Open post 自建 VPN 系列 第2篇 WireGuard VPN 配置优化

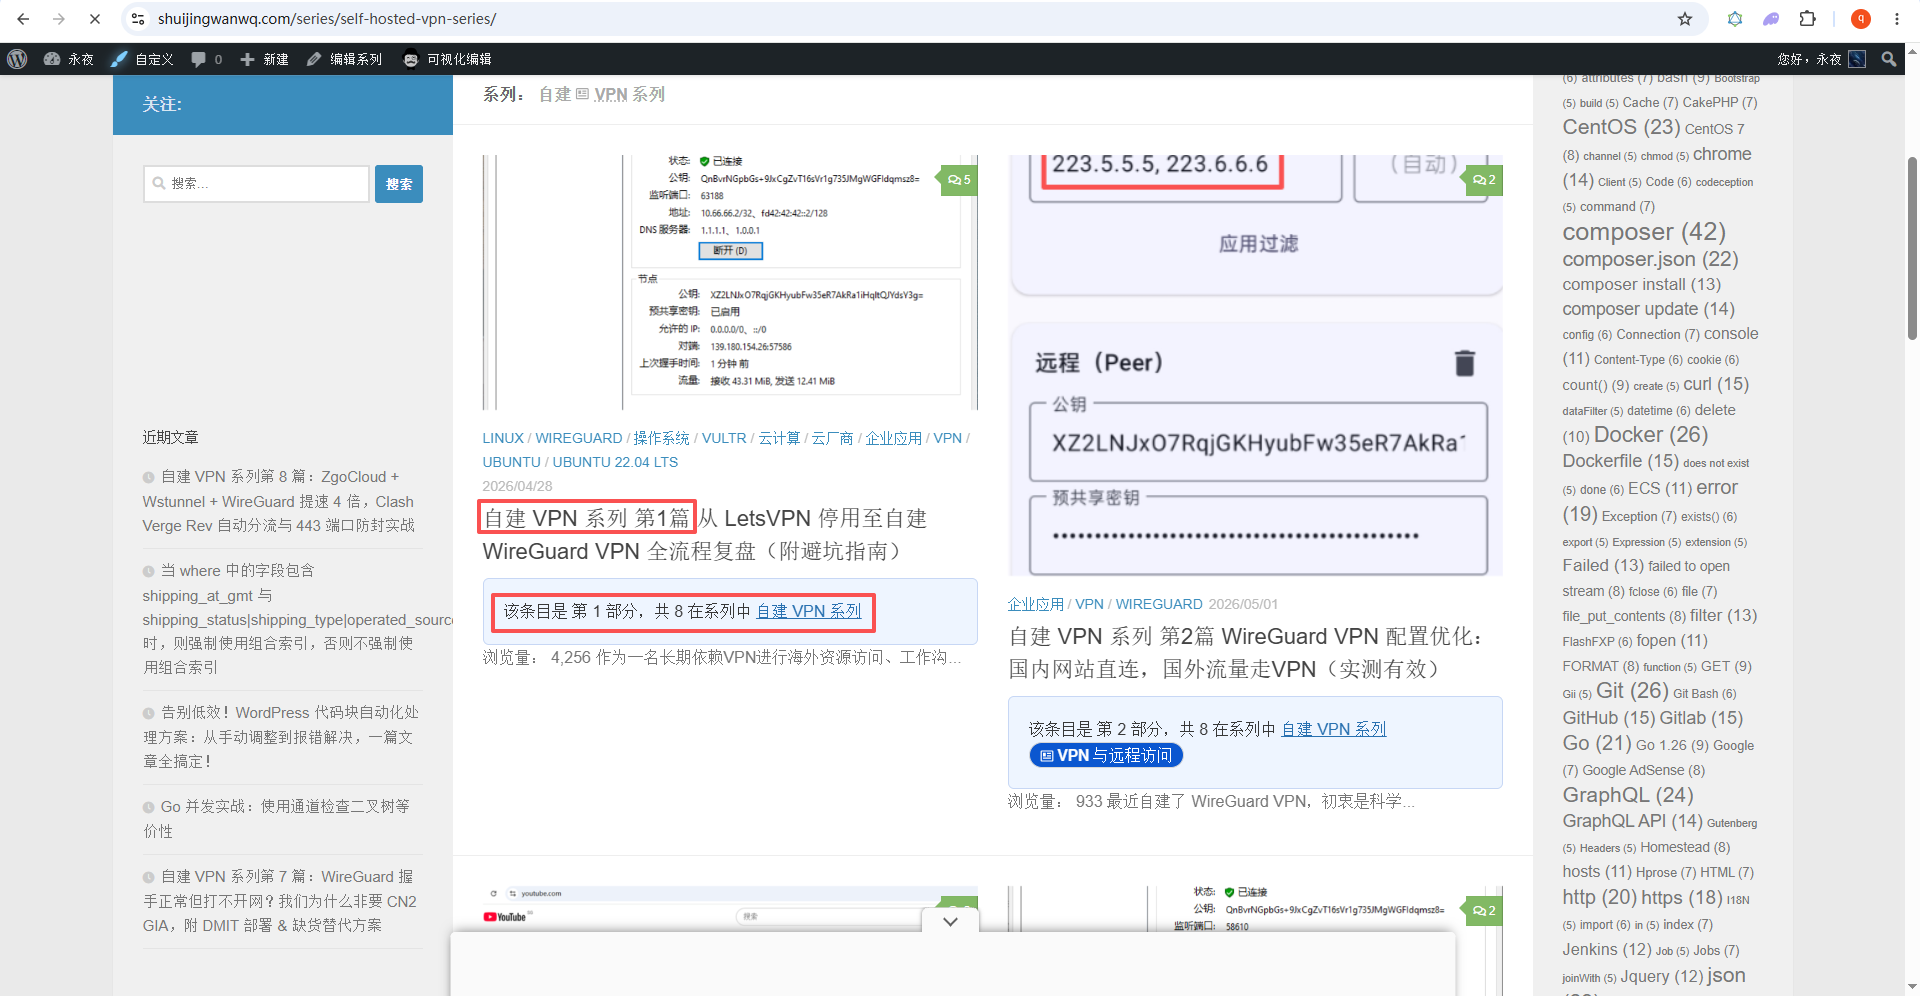[1246, 653]
